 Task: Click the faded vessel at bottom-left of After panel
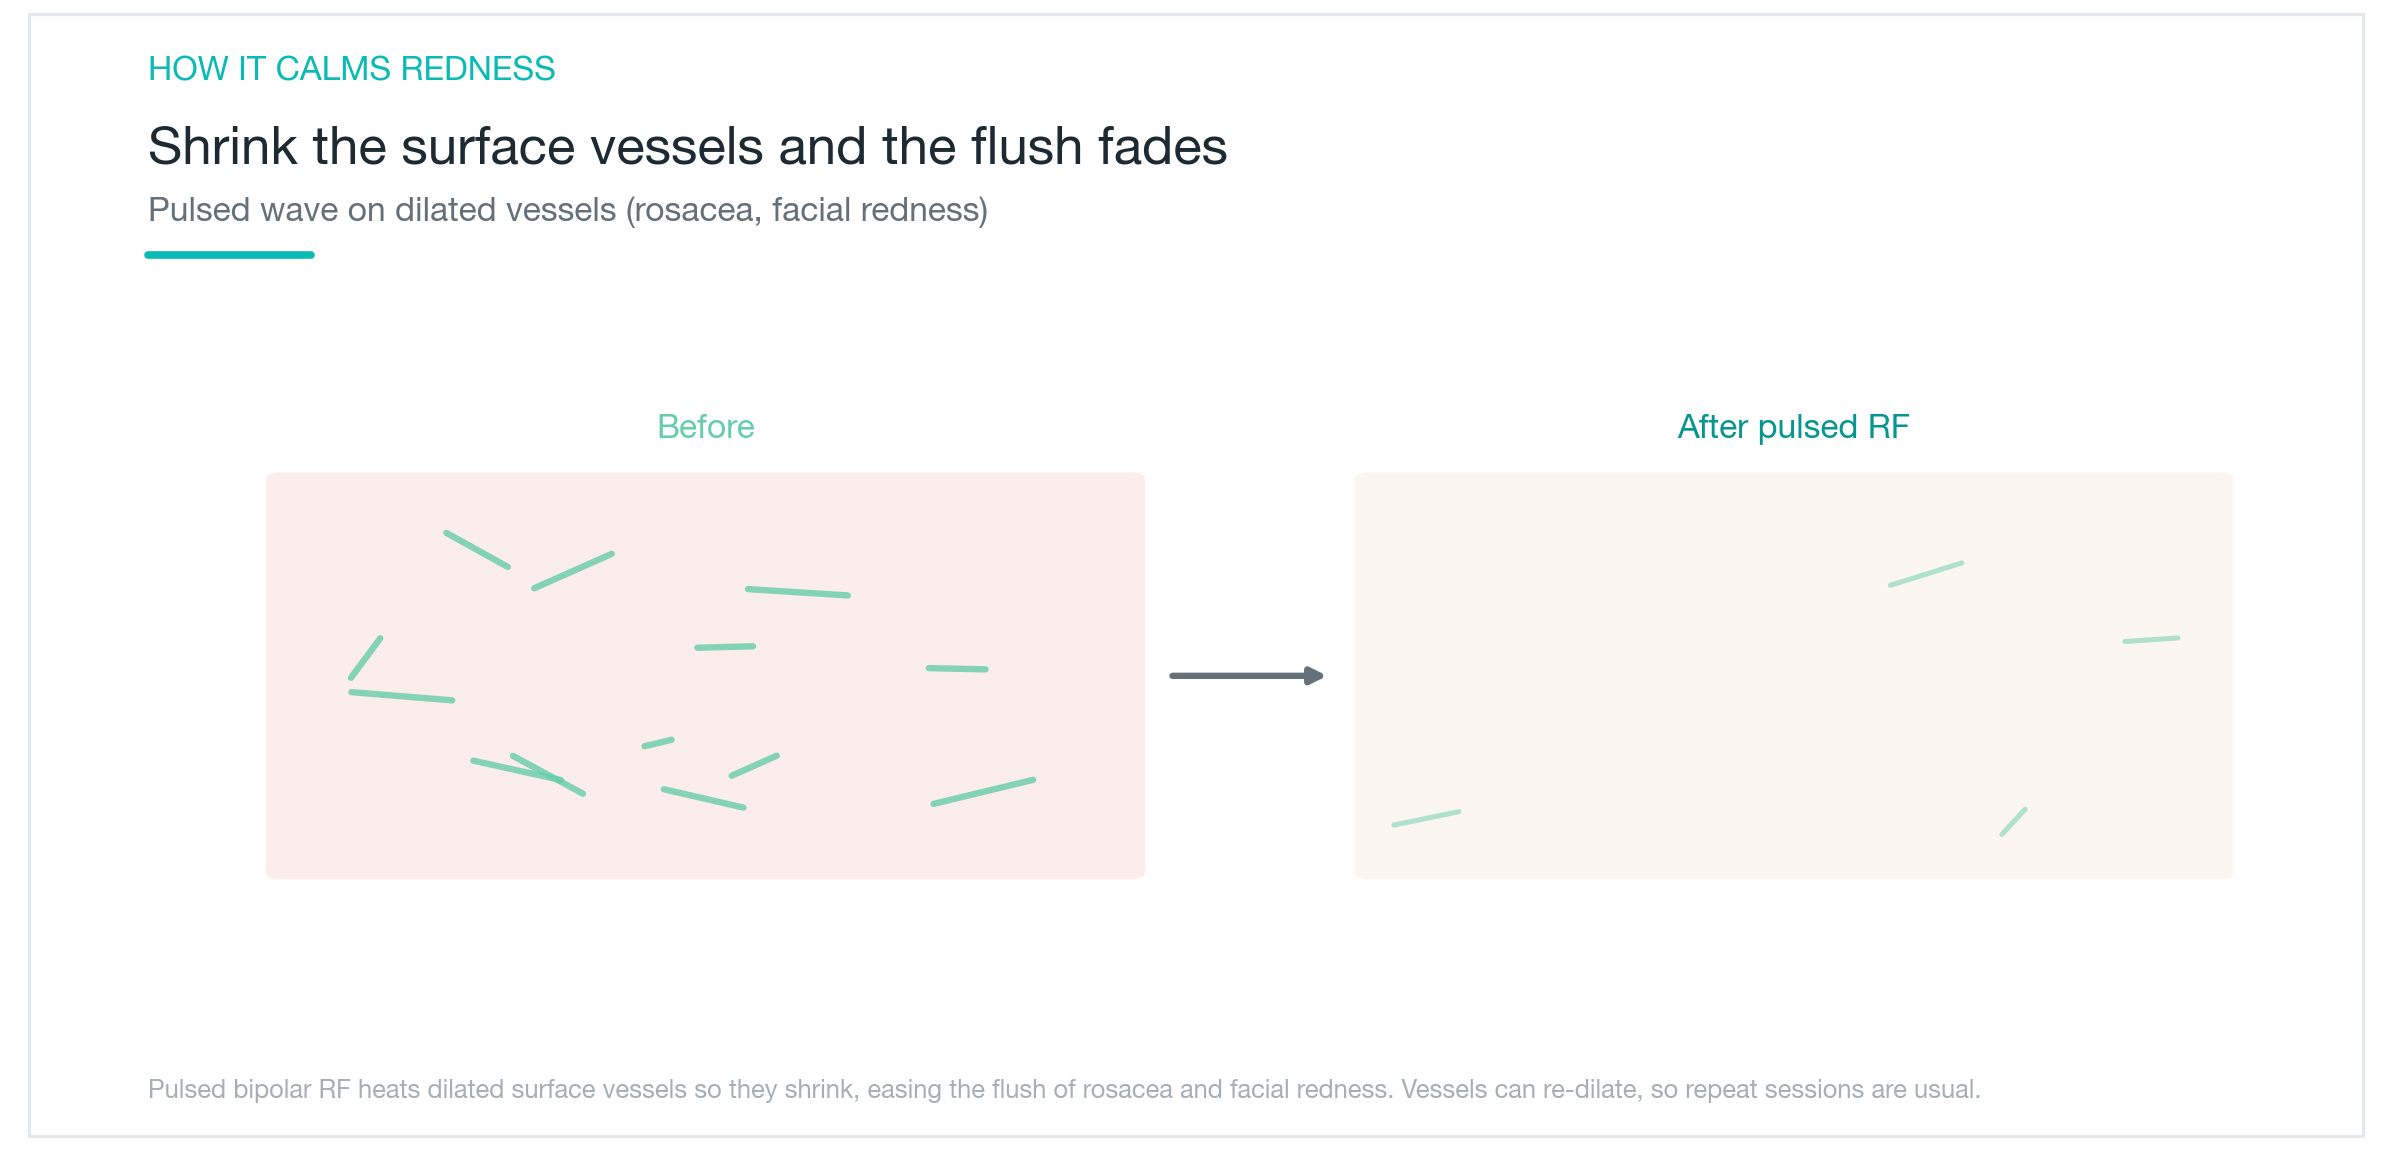tap(1426, 818)
